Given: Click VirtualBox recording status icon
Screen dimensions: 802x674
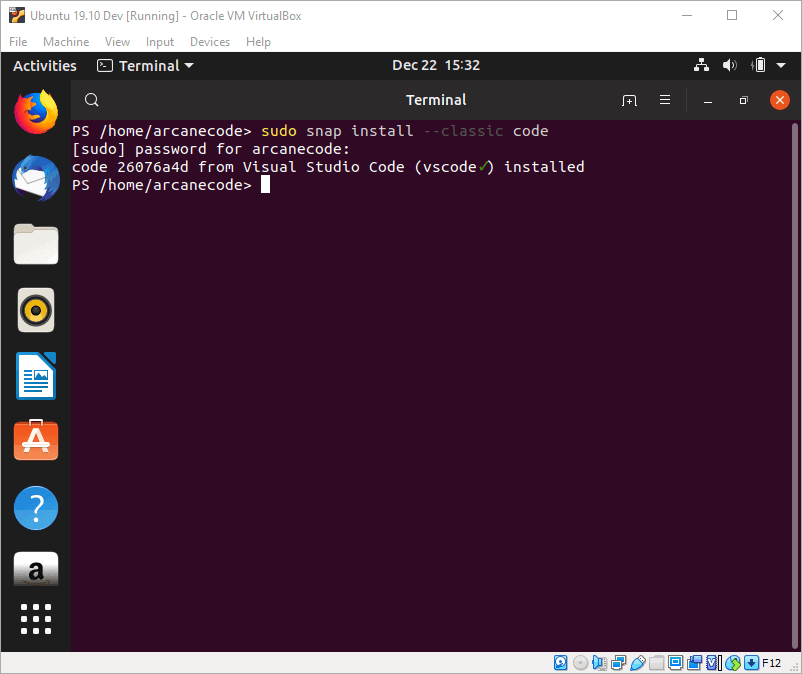Looking at the screenshot, I should pyautogui.click(x=695, y=663).
